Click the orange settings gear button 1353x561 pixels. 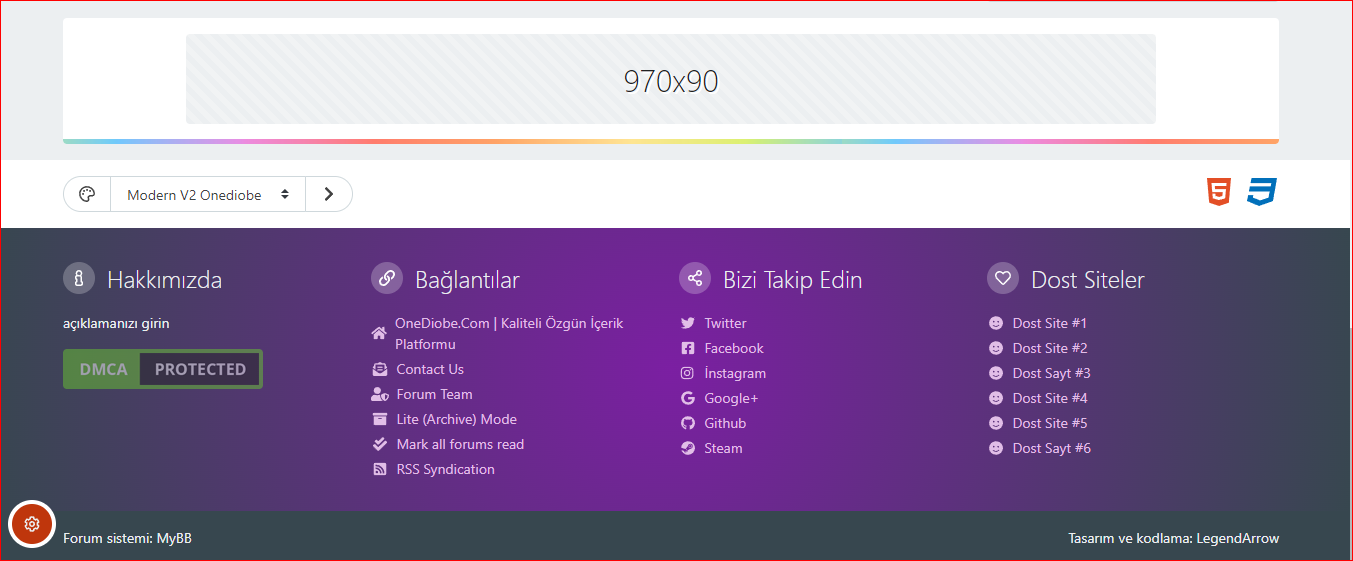tap(32, 524)
